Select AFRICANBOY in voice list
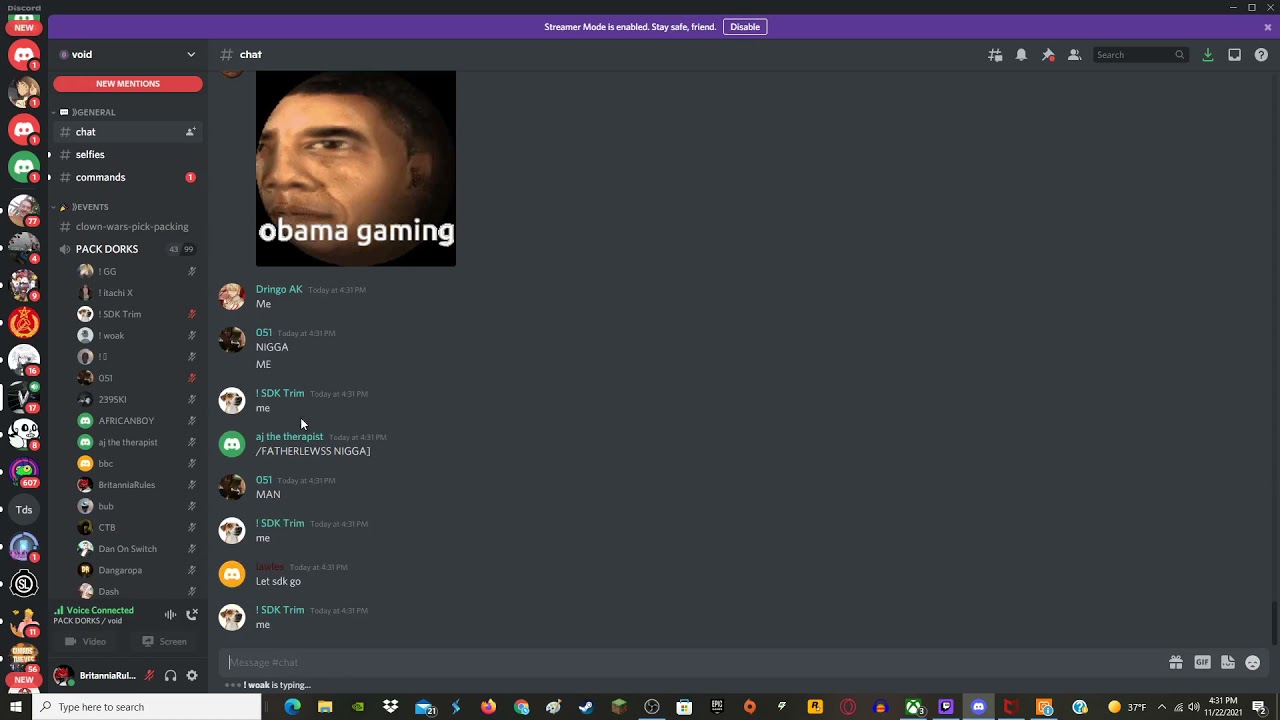 138,421
